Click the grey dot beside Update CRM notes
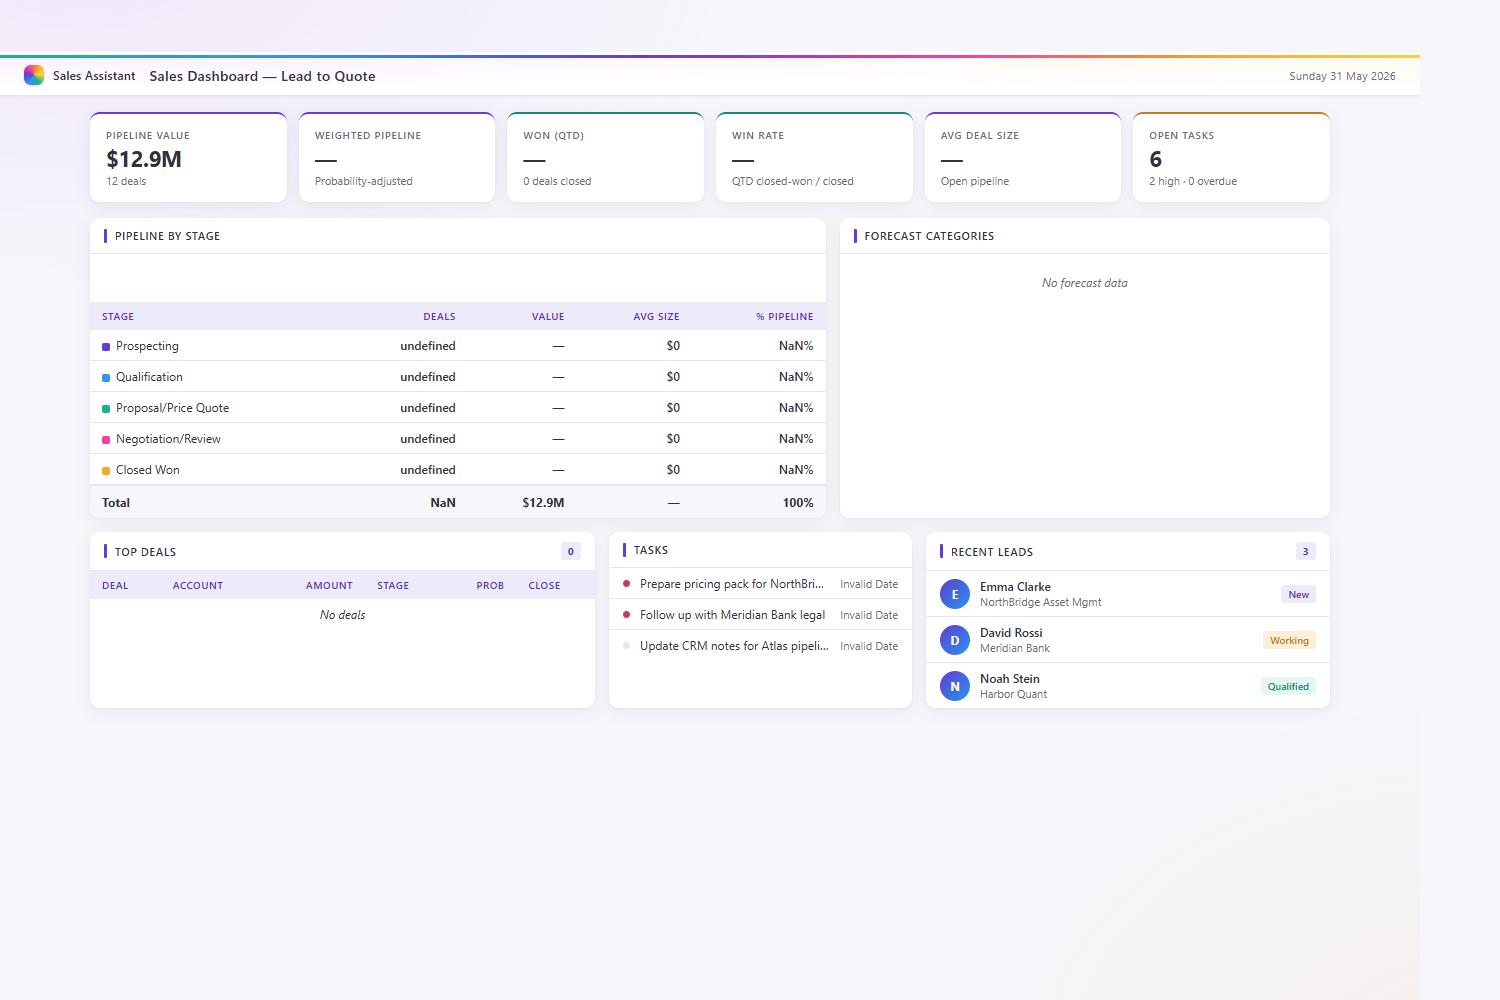 click(x=627, y=646)
